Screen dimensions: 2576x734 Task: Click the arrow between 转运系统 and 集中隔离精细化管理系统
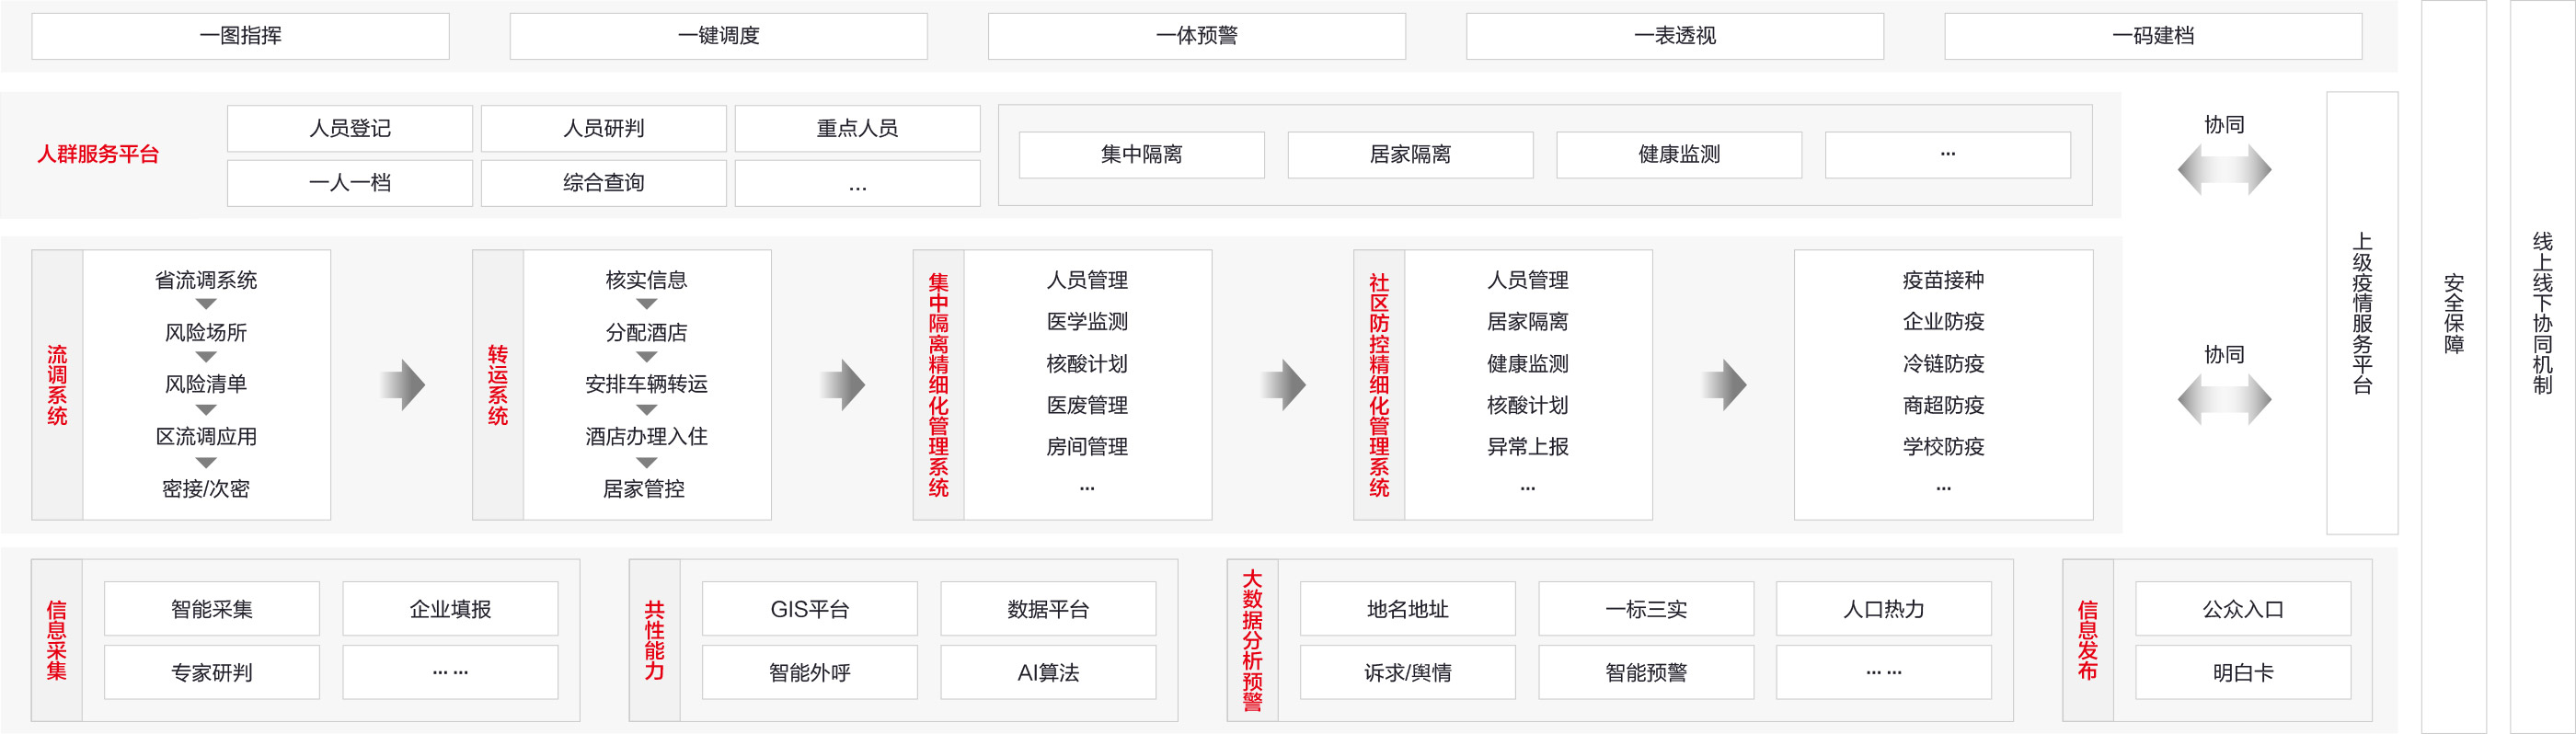(x=843, y=385)
